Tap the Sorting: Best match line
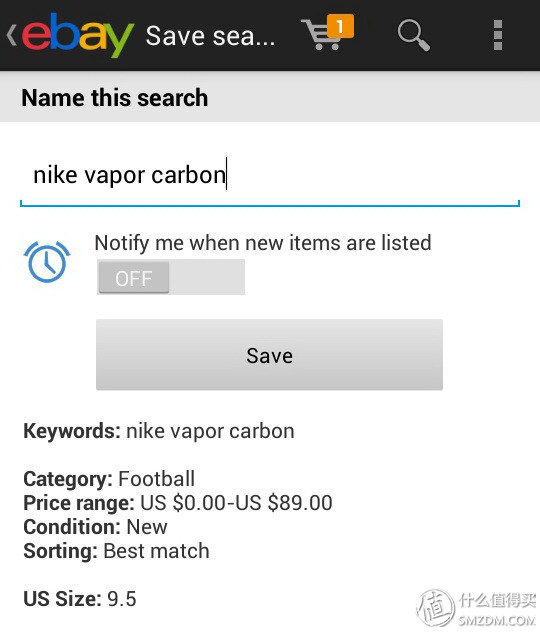The width and height of the screenshot is (540, 632). [x=116, y=551]
